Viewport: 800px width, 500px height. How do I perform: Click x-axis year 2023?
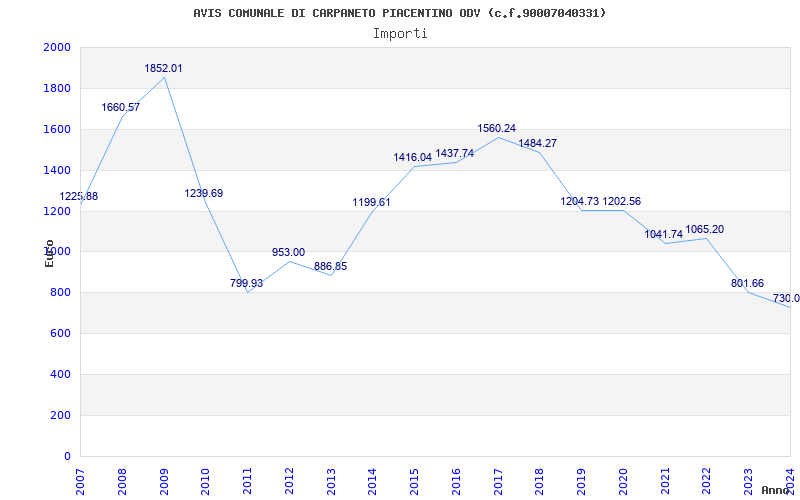click(748, 481)
